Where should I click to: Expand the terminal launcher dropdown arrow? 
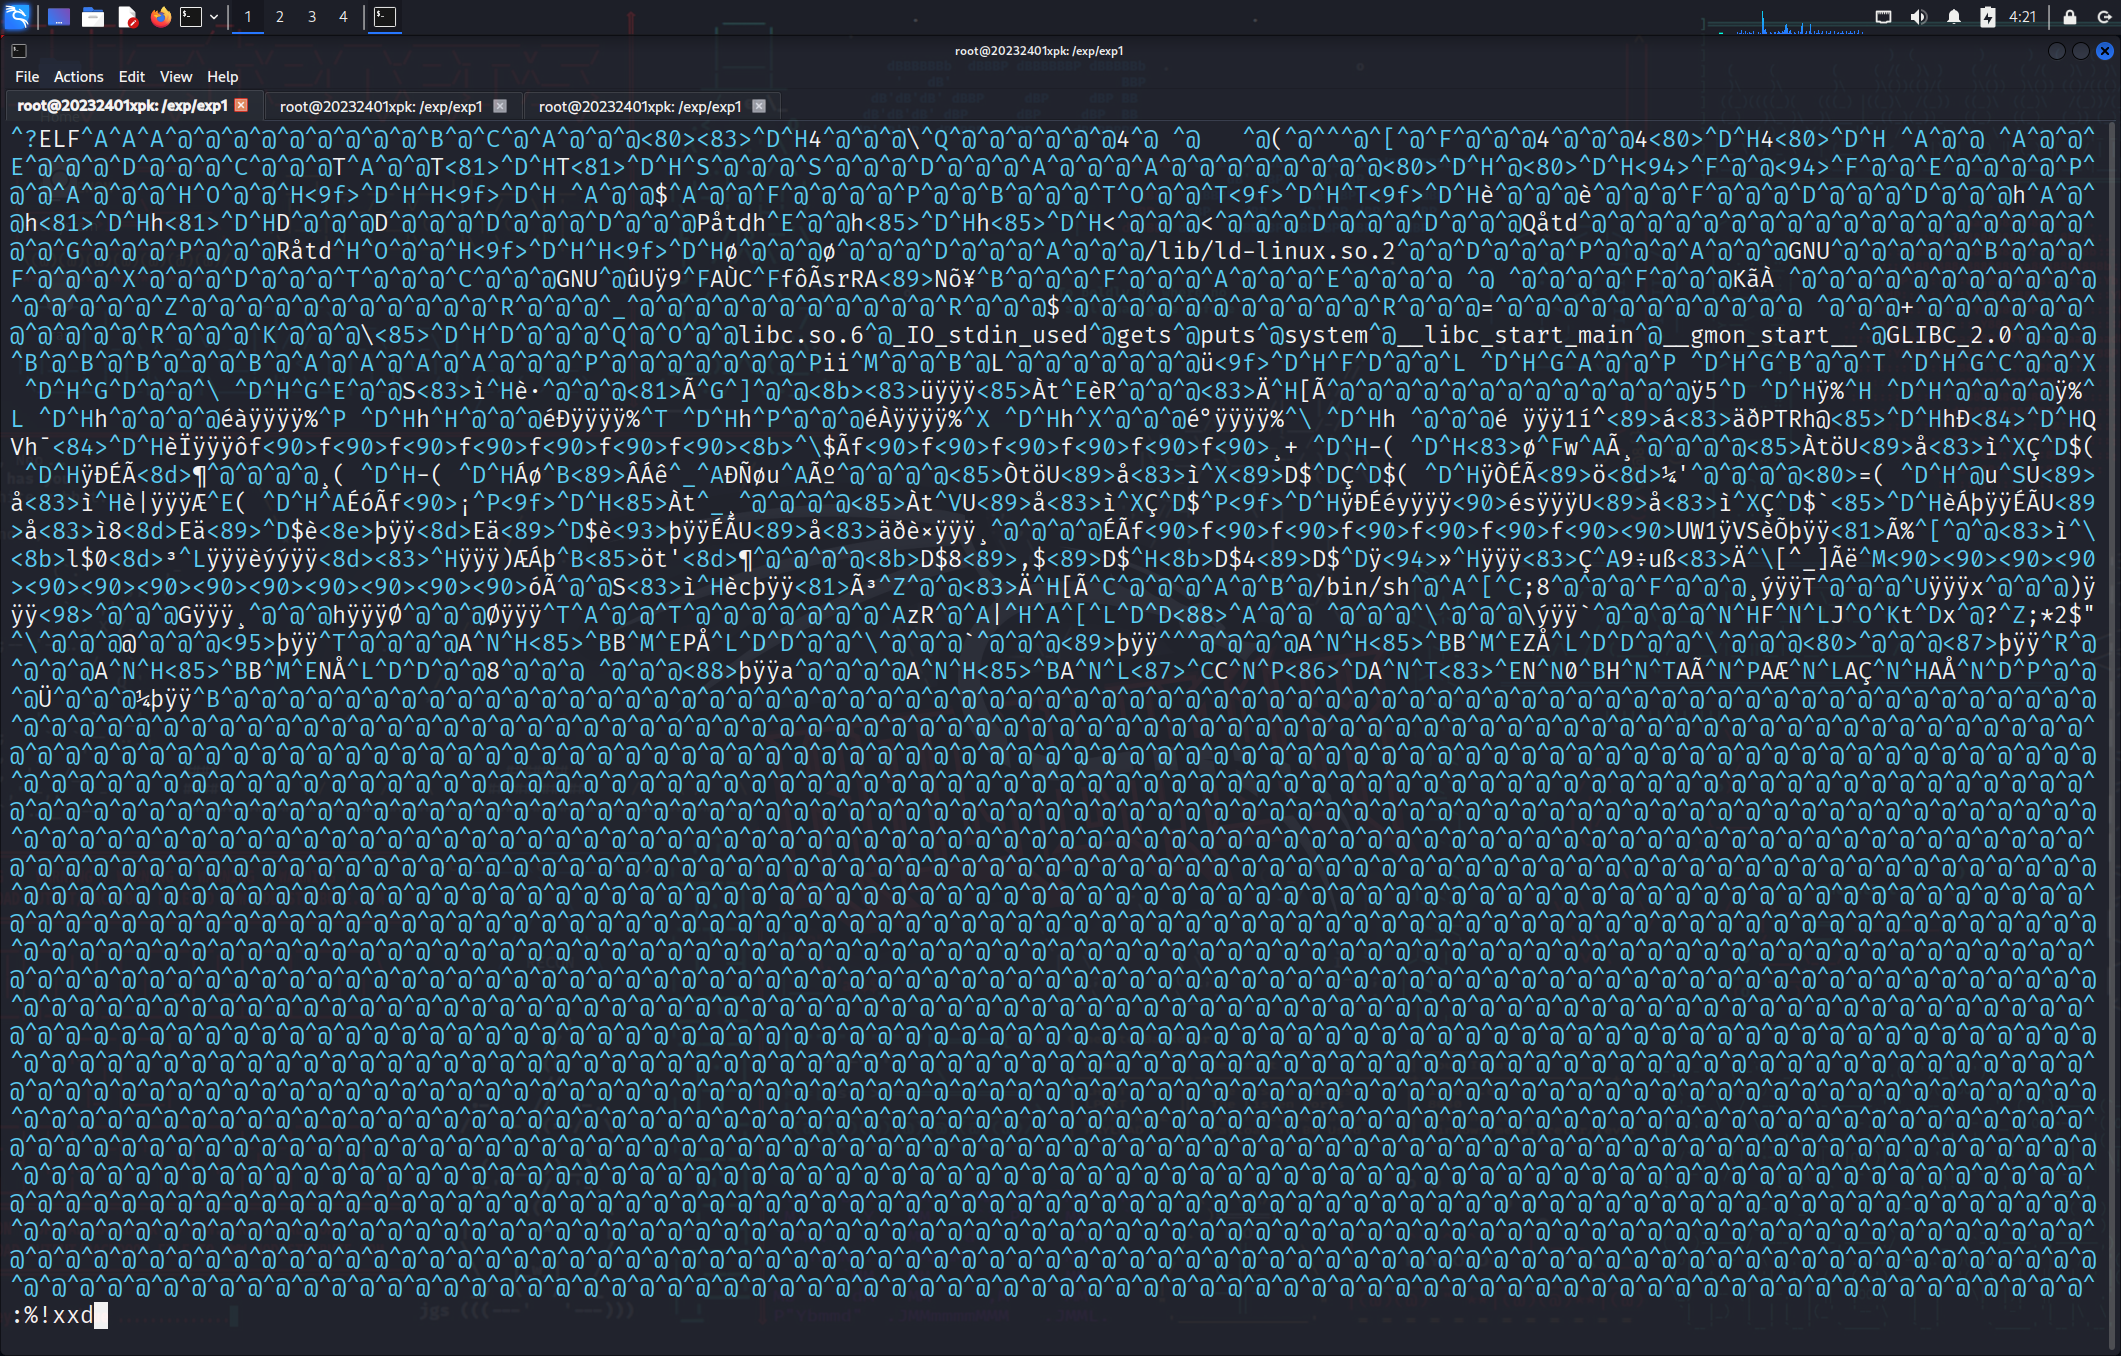click(214, 17)
